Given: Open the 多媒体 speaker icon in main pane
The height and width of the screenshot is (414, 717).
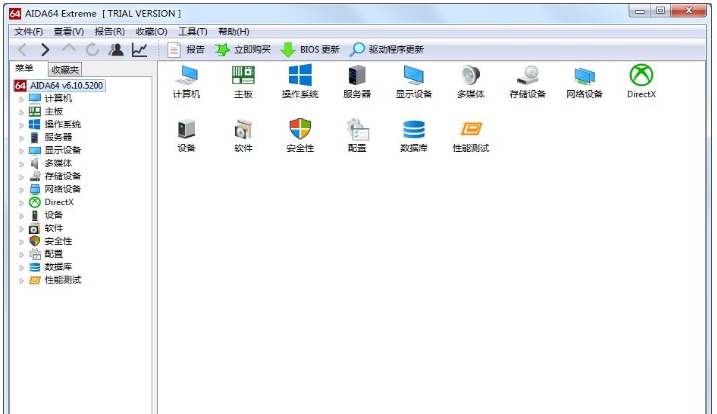Looking at the screenshot, I should tap(471, 81).
